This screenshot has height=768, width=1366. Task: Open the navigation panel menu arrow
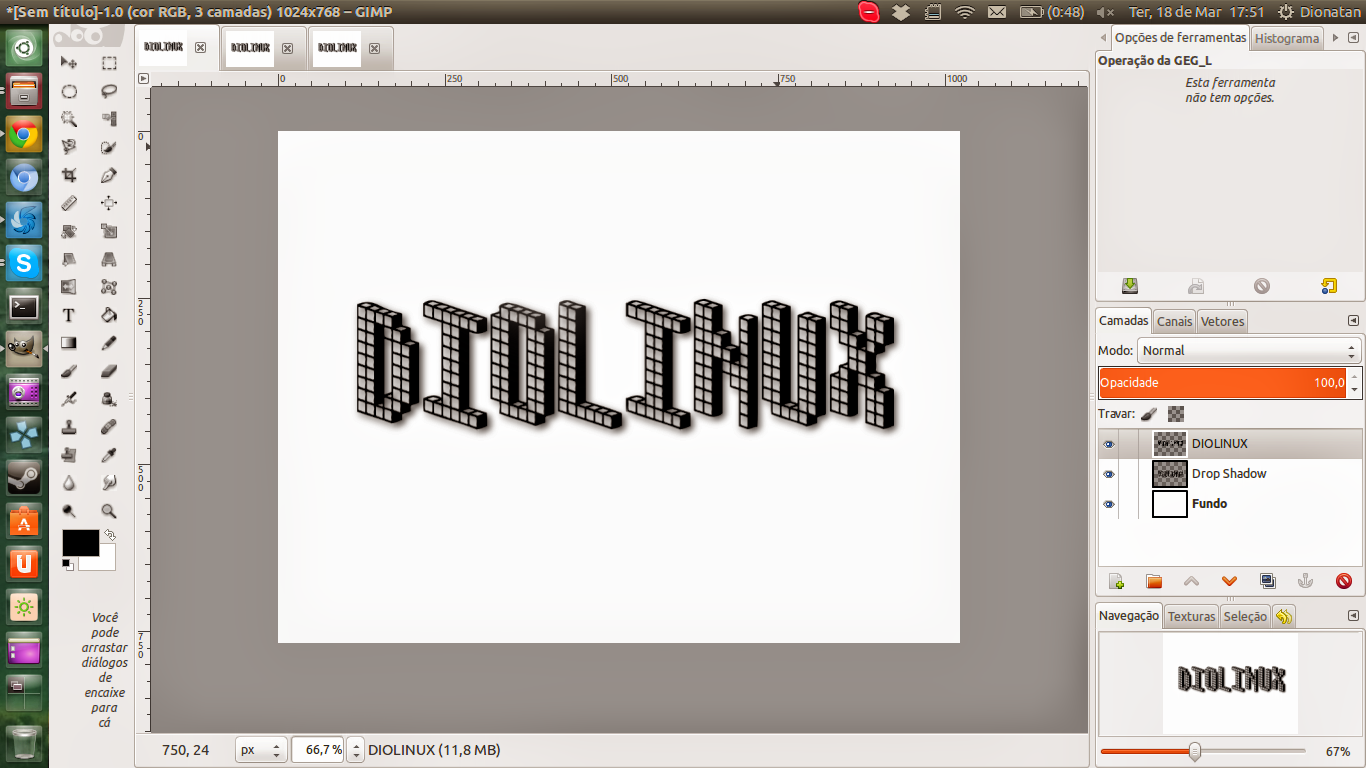(x=1353, y=616)
